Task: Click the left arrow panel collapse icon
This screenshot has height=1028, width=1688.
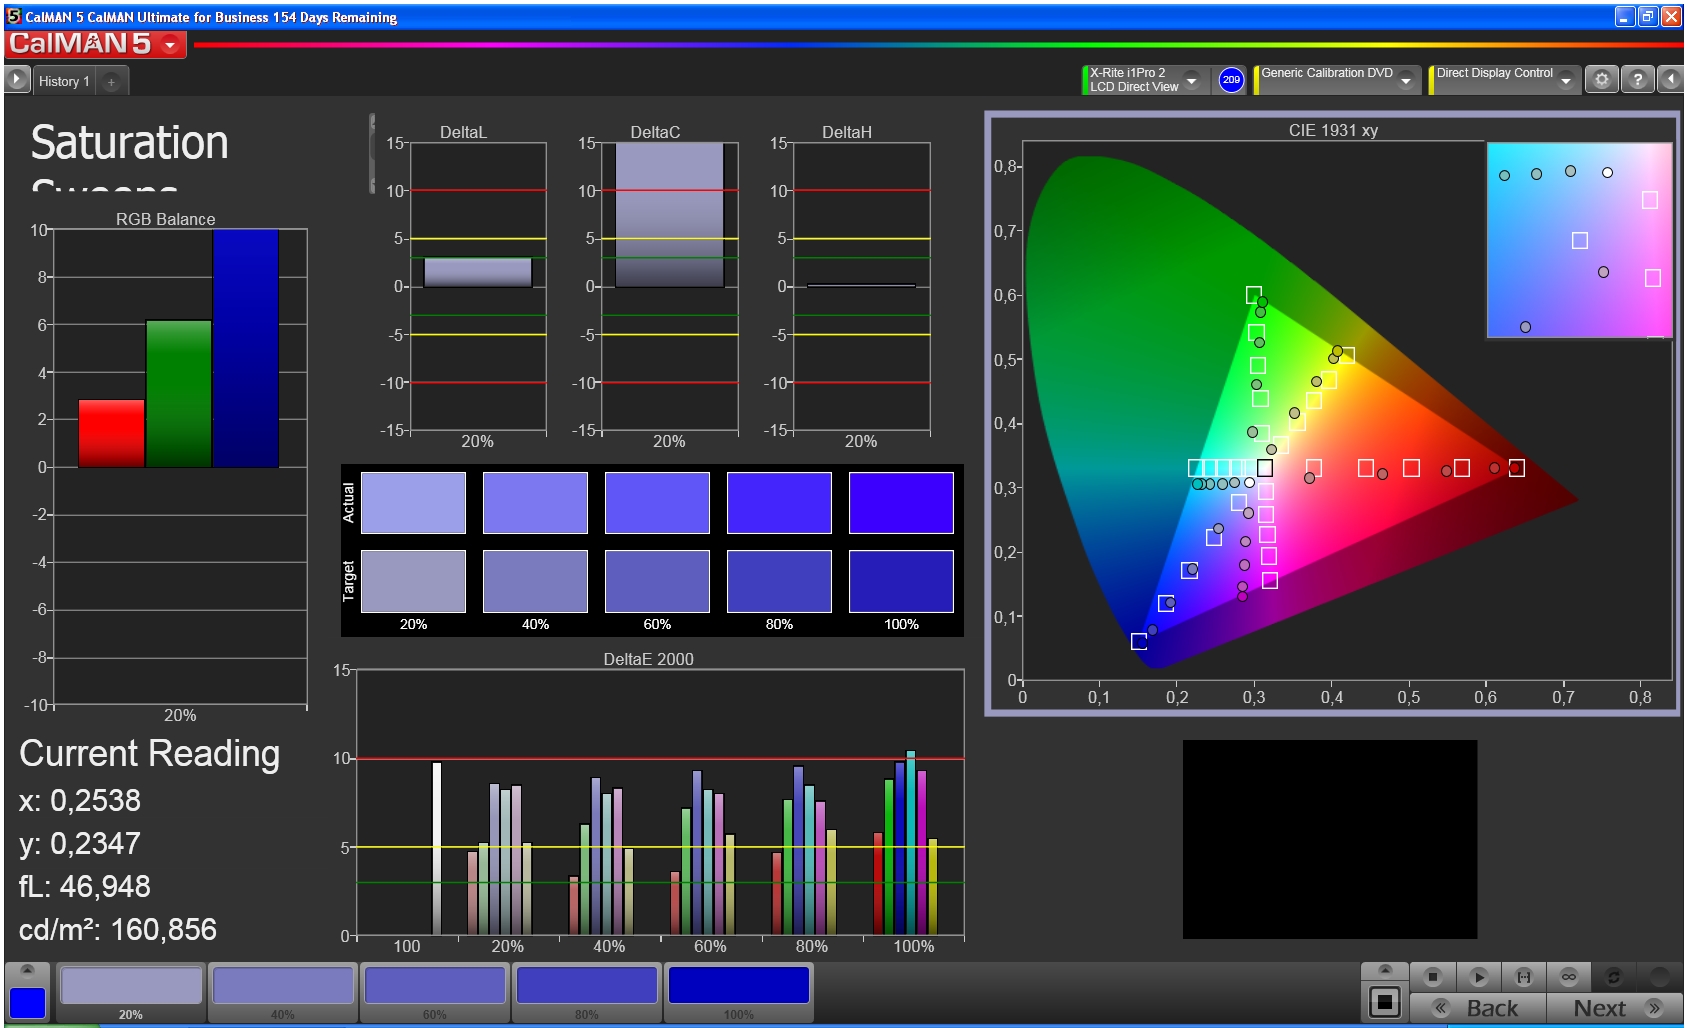Action: [1671, 80]
